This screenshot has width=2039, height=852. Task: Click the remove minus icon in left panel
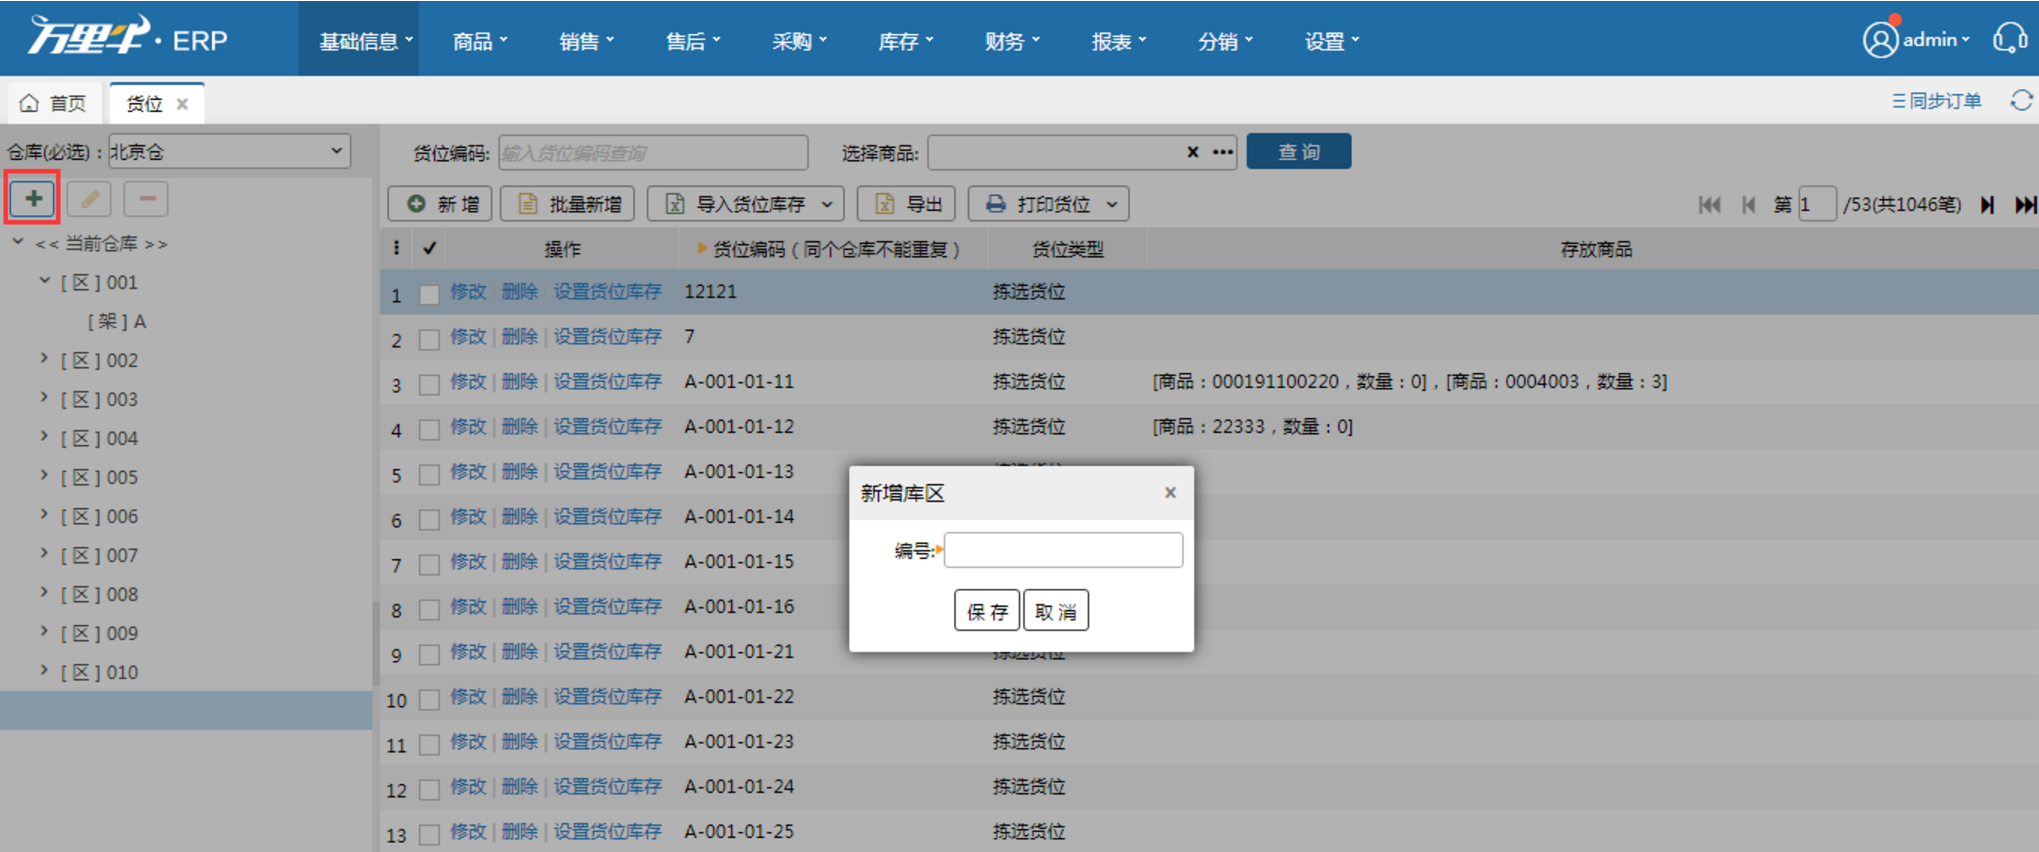pyautogui.click(x=146, y=199)
